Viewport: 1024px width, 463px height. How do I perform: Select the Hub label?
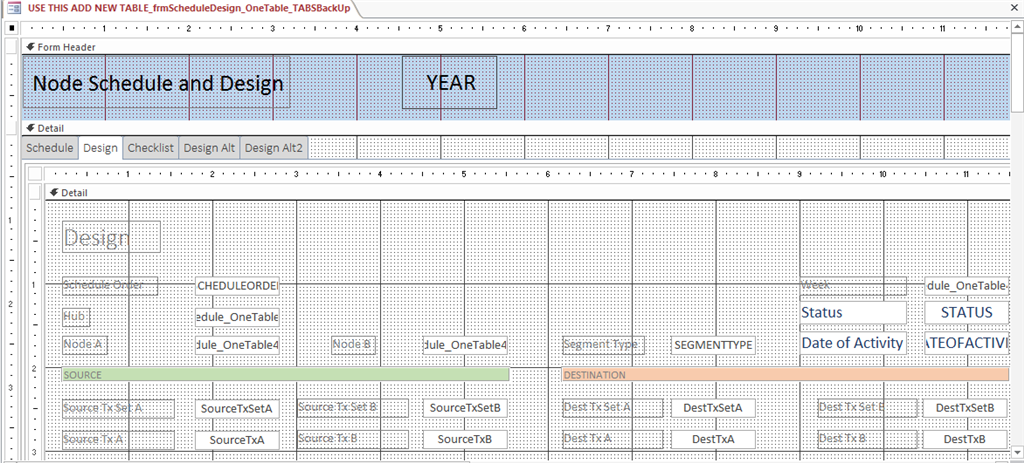pyautogui.click(x=76, y=317)
